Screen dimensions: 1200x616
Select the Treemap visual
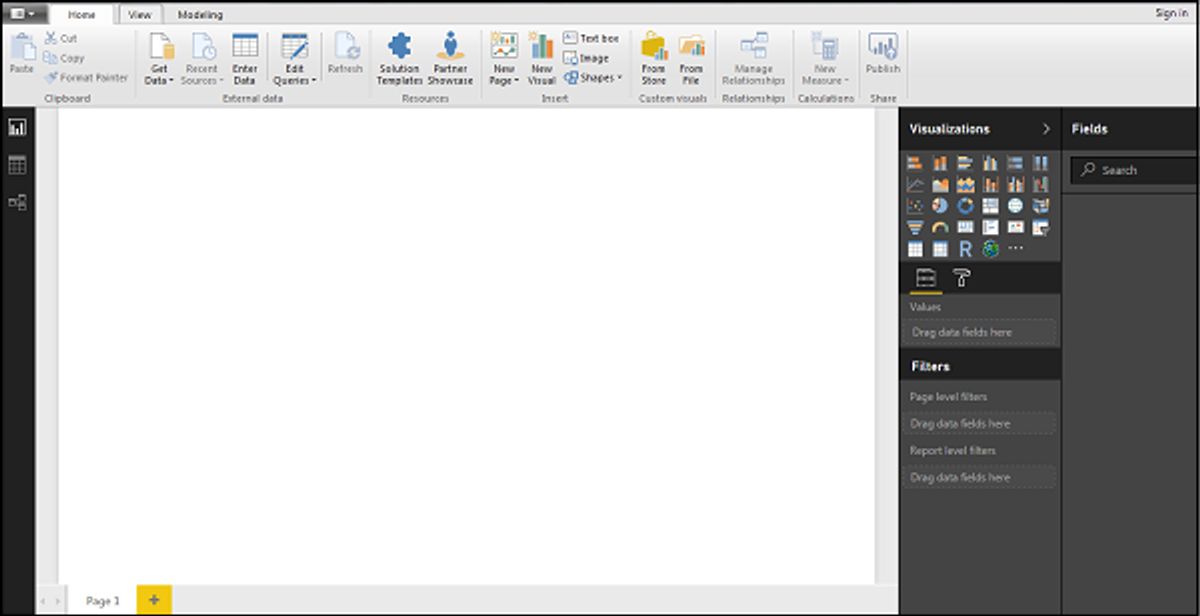coord(990,206)
